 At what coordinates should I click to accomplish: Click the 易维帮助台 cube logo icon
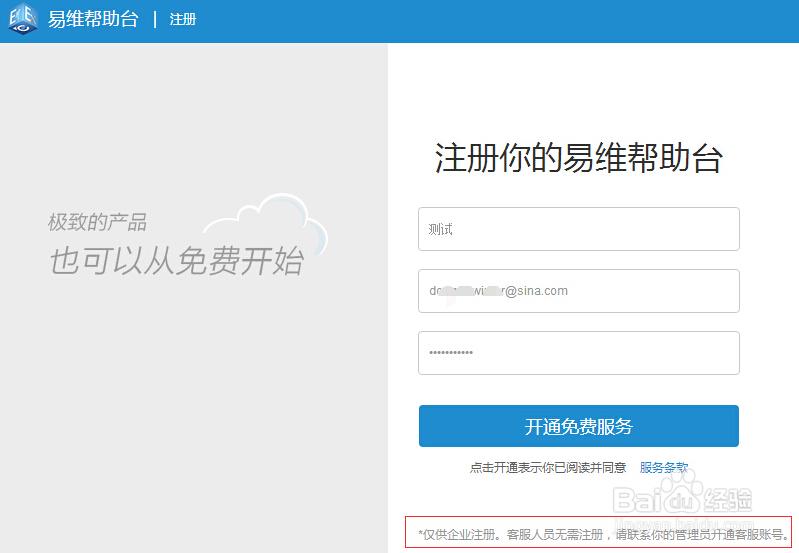pyautogui.click(x=23, y=19)
